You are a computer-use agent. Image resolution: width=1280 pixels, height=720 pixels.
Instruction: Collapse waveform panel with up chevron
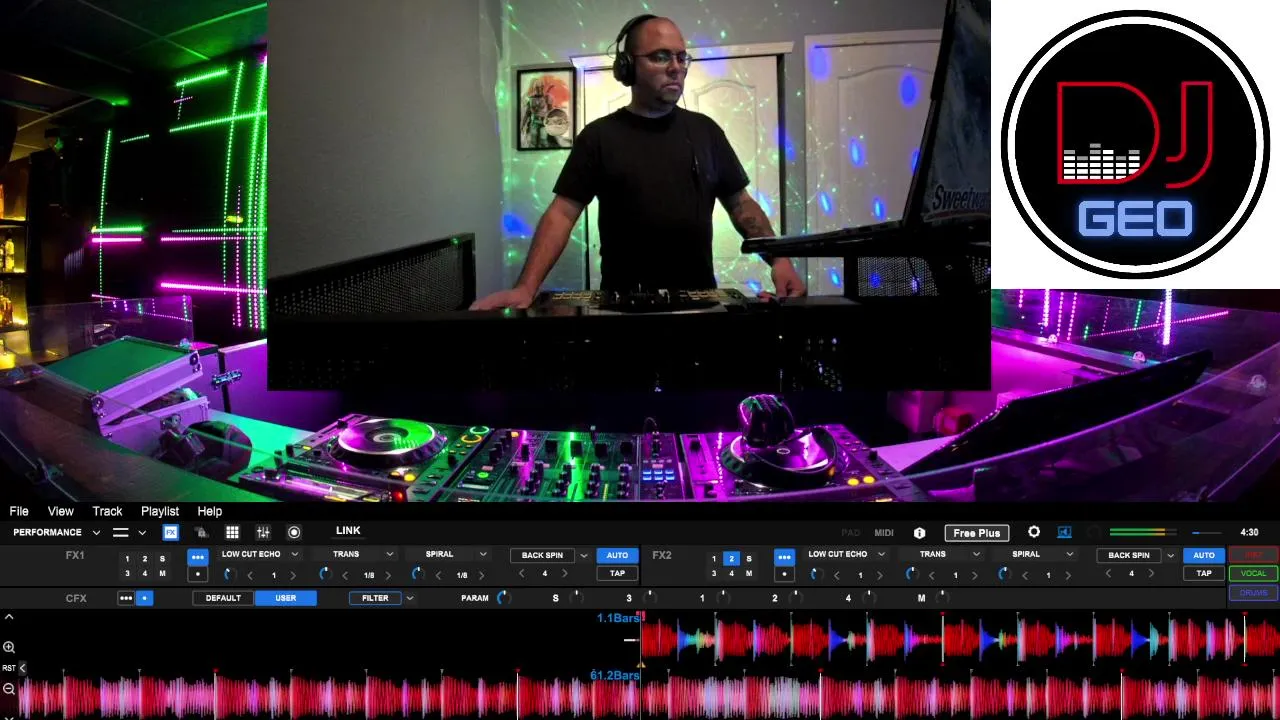9,618
